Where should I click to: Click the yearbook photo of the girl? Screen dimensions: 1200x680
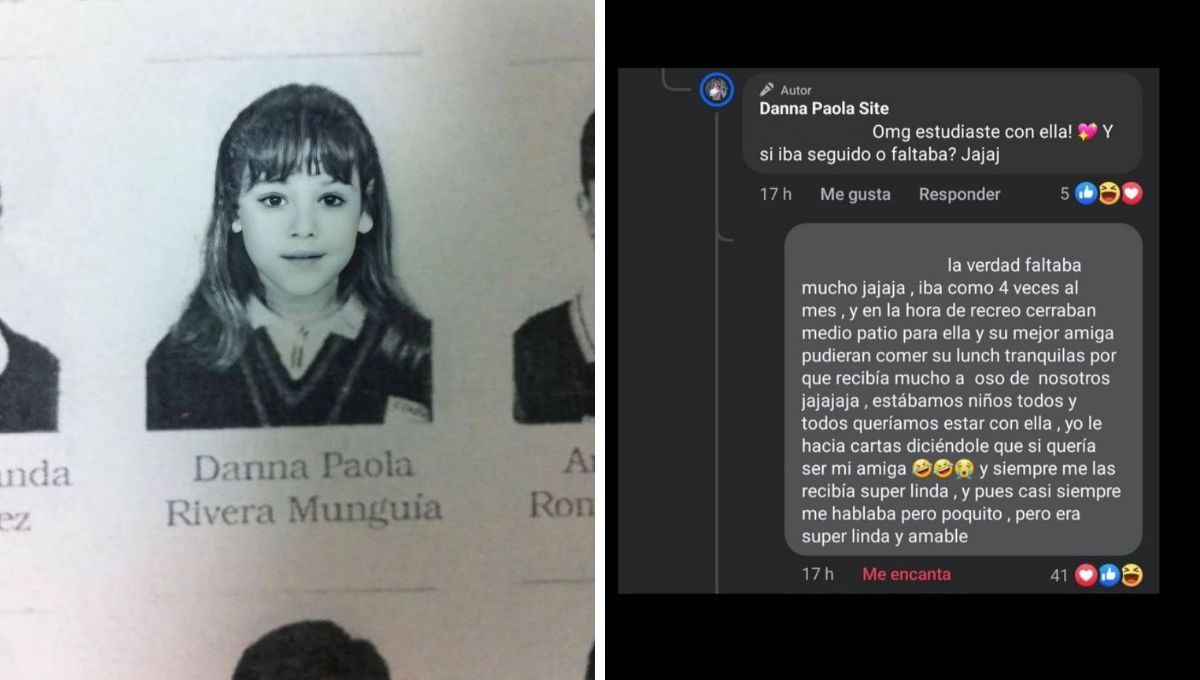point(290,258)
